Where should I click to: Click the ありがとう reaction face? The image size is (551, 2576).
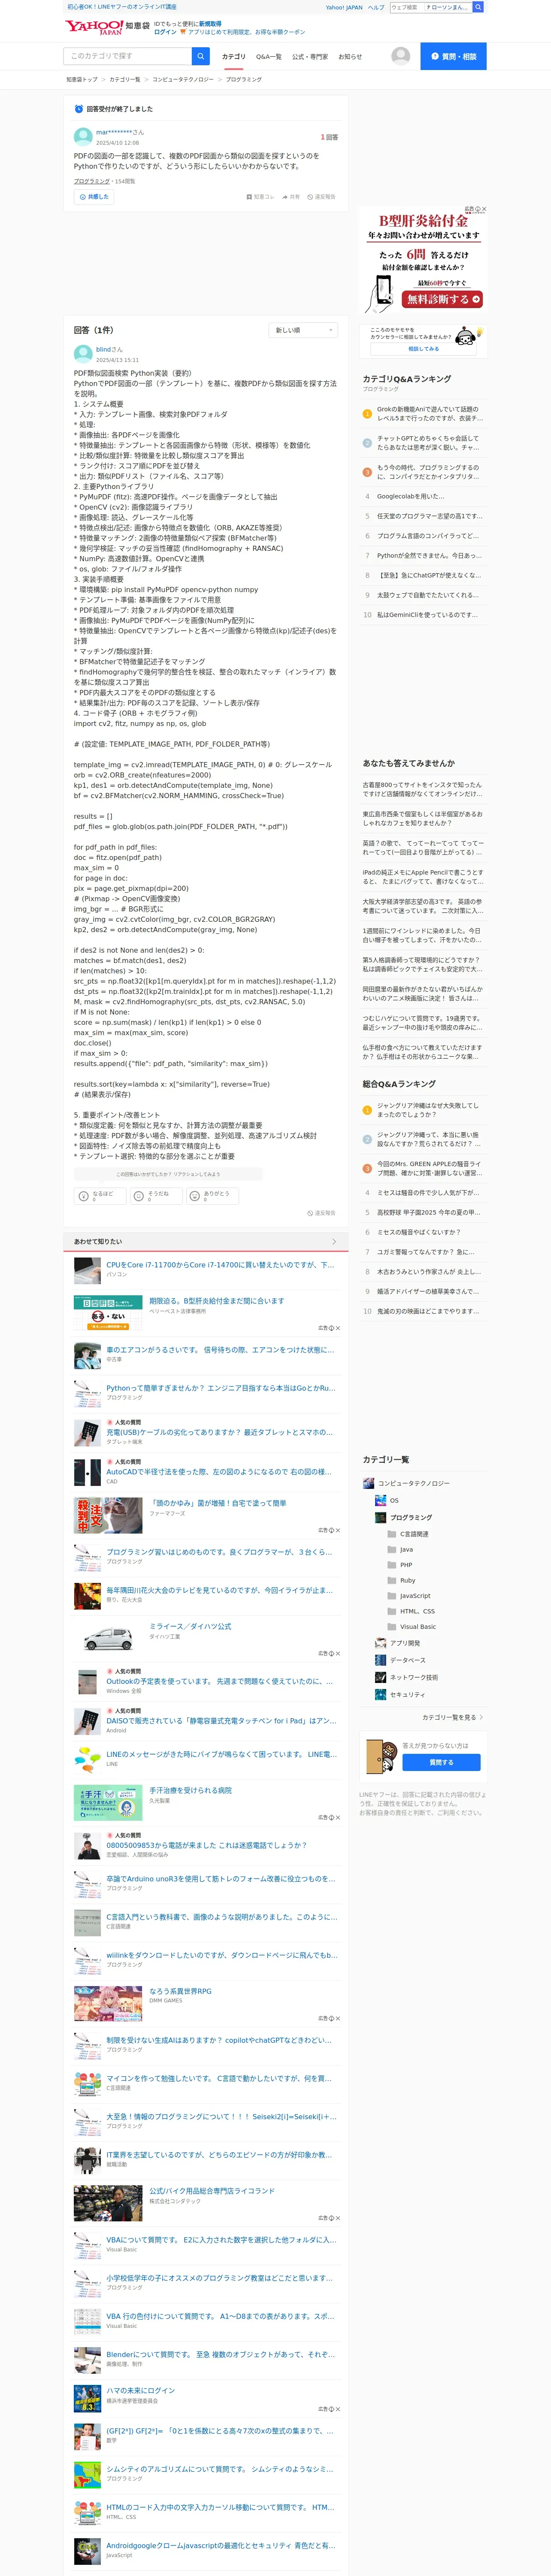[195, 1196]
